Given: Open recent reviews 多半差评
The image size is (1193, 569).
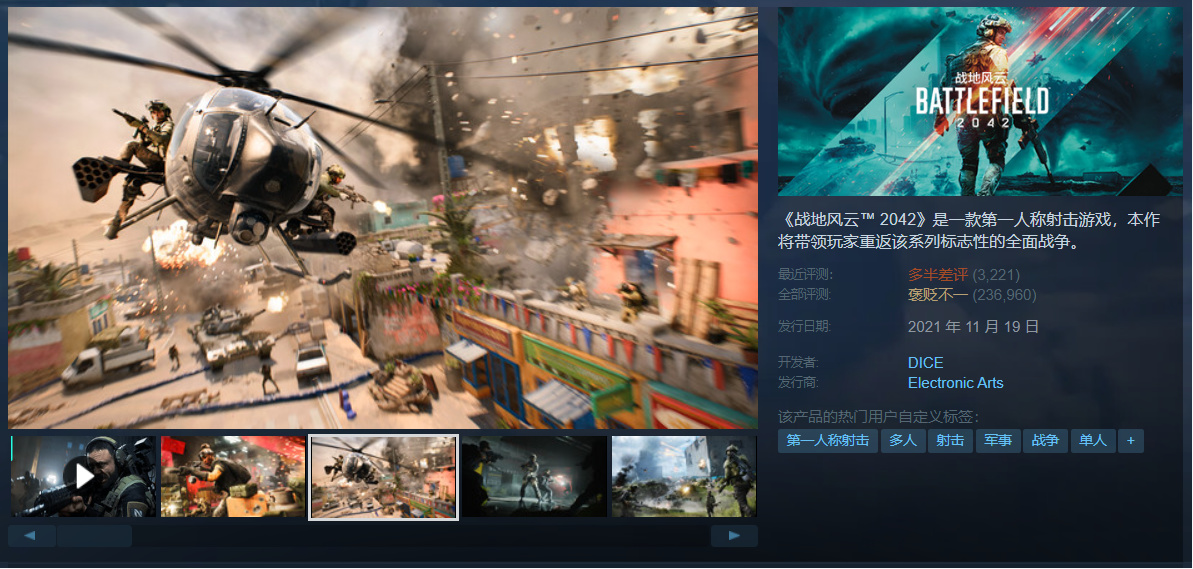Looking at the screenshot, I should [937, 275].
